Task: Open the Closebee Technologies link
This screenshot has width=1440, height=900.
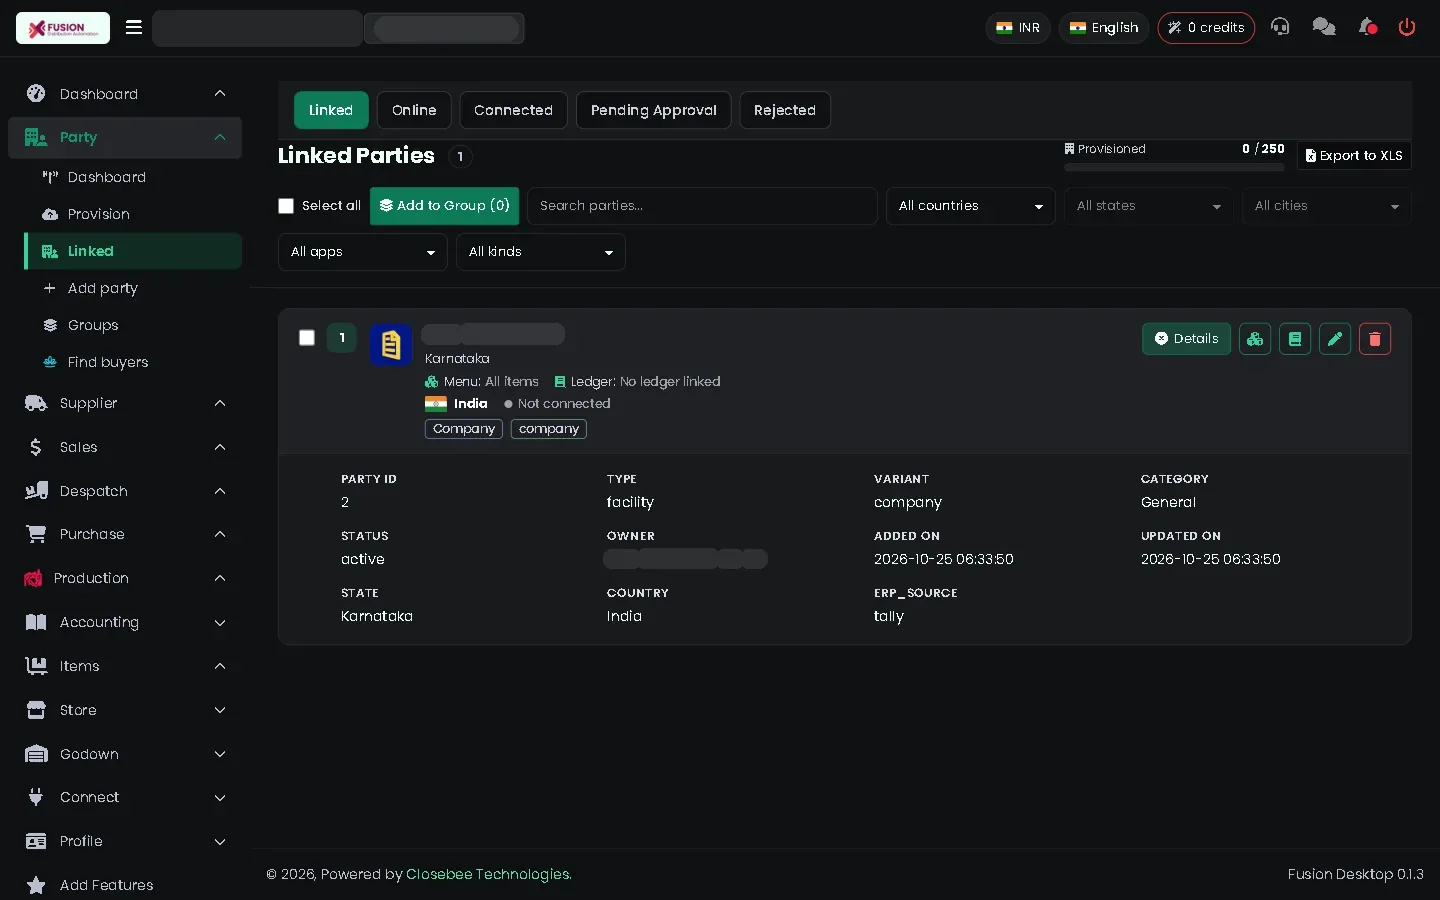Action: pos(489,874)
